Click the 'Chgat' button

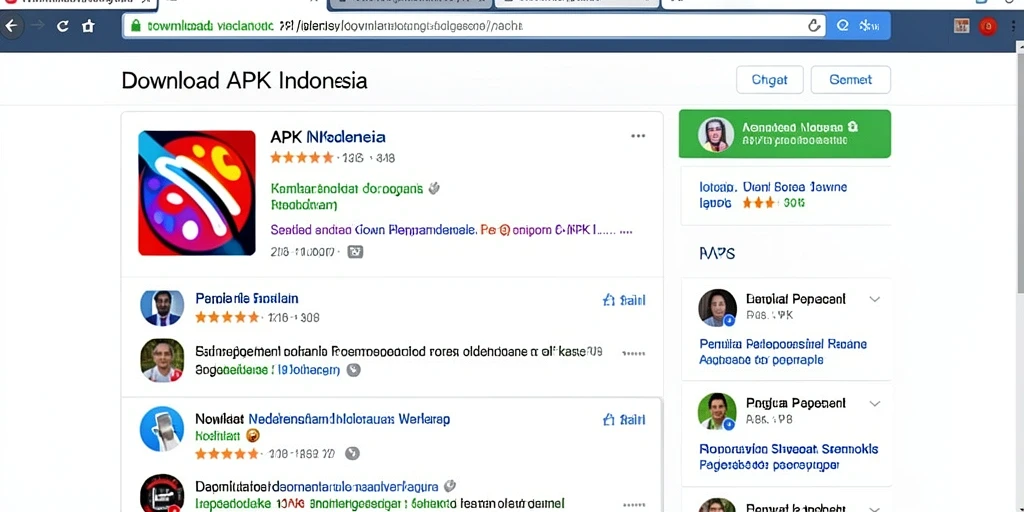click(x=769, y=80)
